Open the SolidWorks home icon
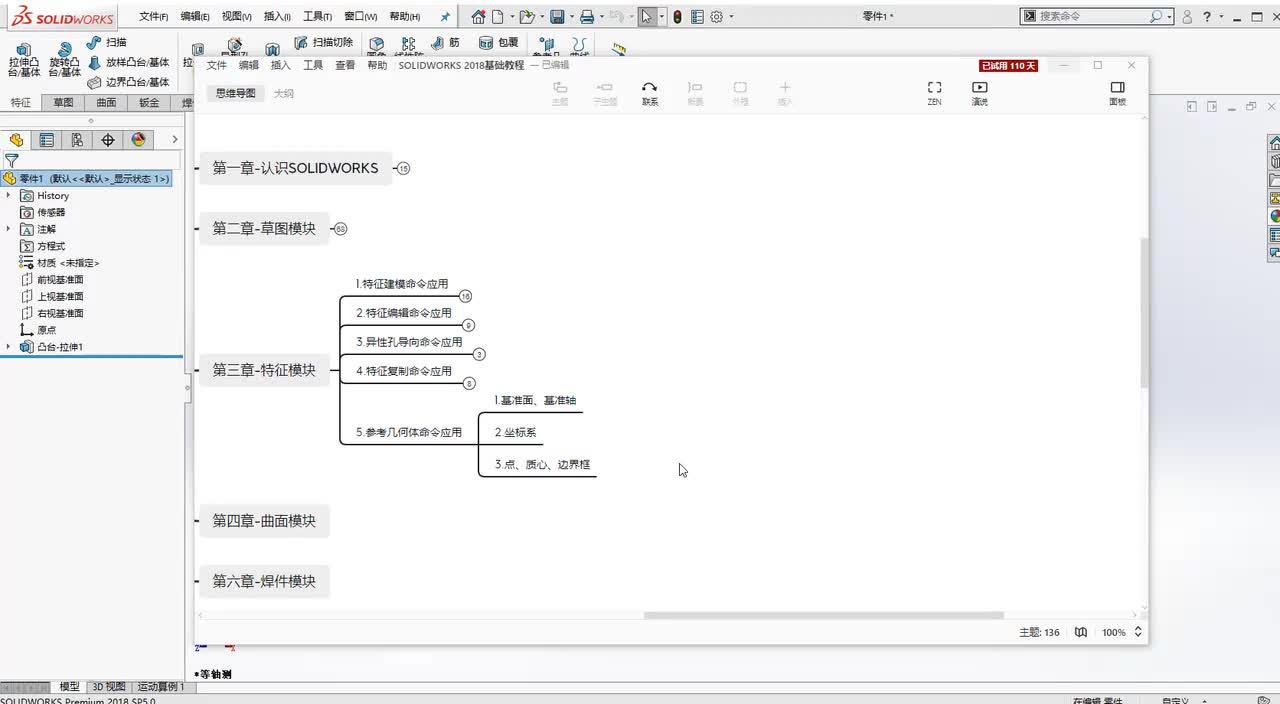The image size is (1280, 704). pyautogui.click(x=478, y=16)
